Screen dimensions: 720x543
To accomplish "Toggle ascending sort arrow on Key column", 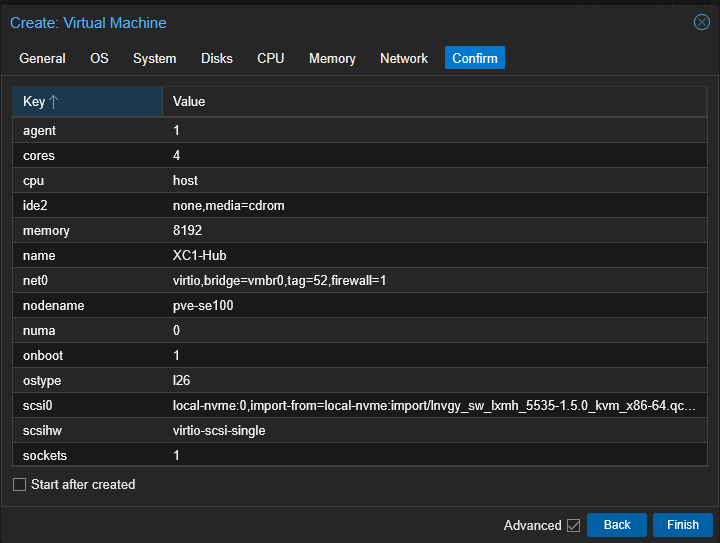I will tap(54, 102).
